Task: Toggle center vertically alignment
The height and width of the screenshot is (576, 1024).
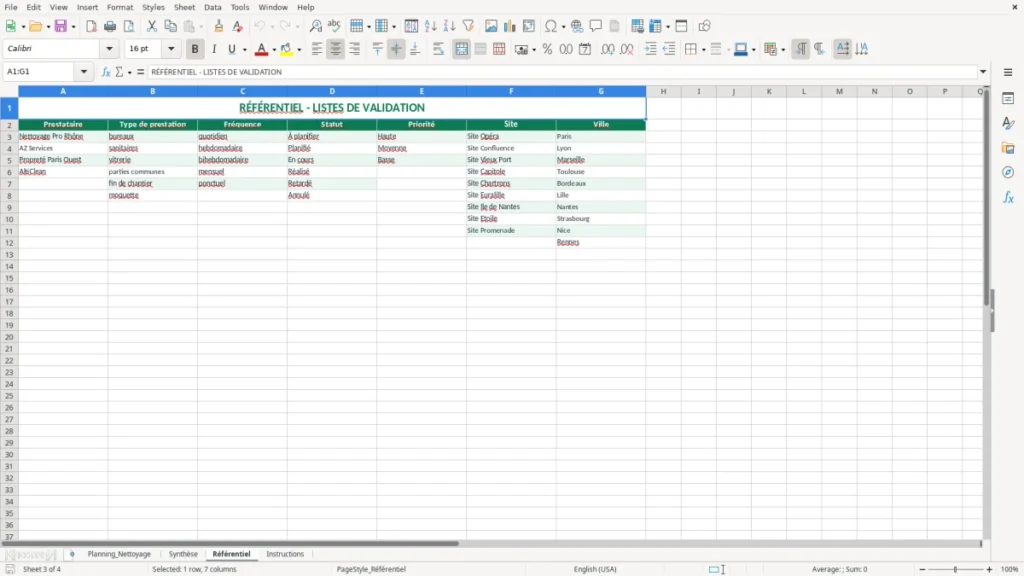Action: pos(396,49)
